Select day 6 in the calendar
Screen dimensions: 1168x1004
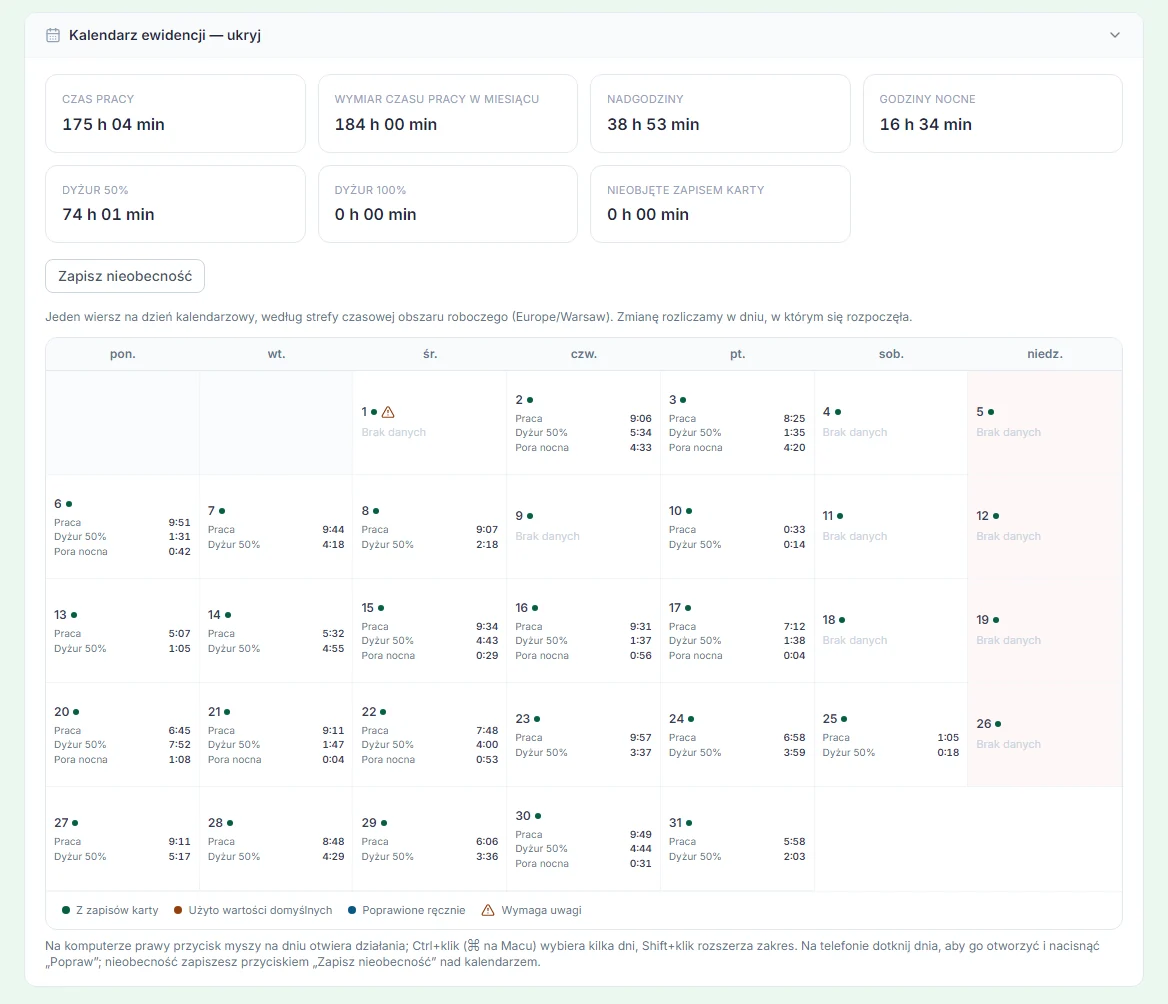coord(123,527)
